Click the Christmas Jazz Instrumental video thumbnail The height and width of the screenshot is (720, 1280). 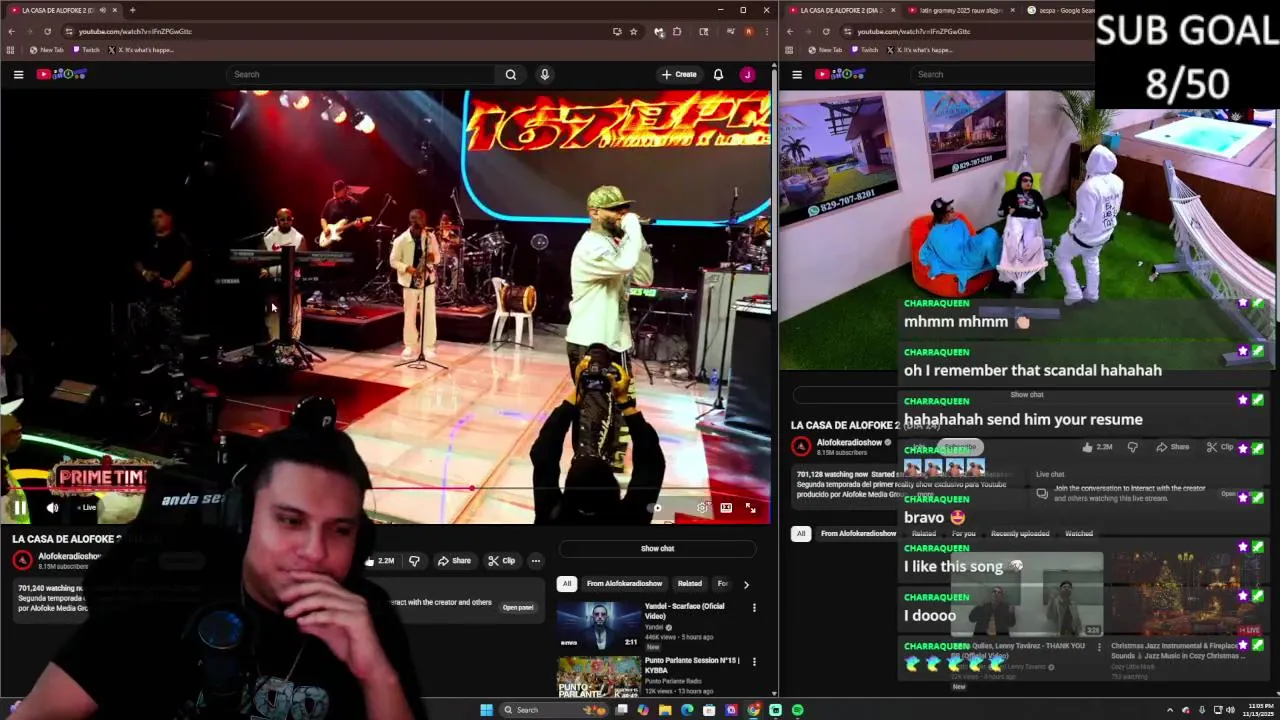coord(1184,594)
